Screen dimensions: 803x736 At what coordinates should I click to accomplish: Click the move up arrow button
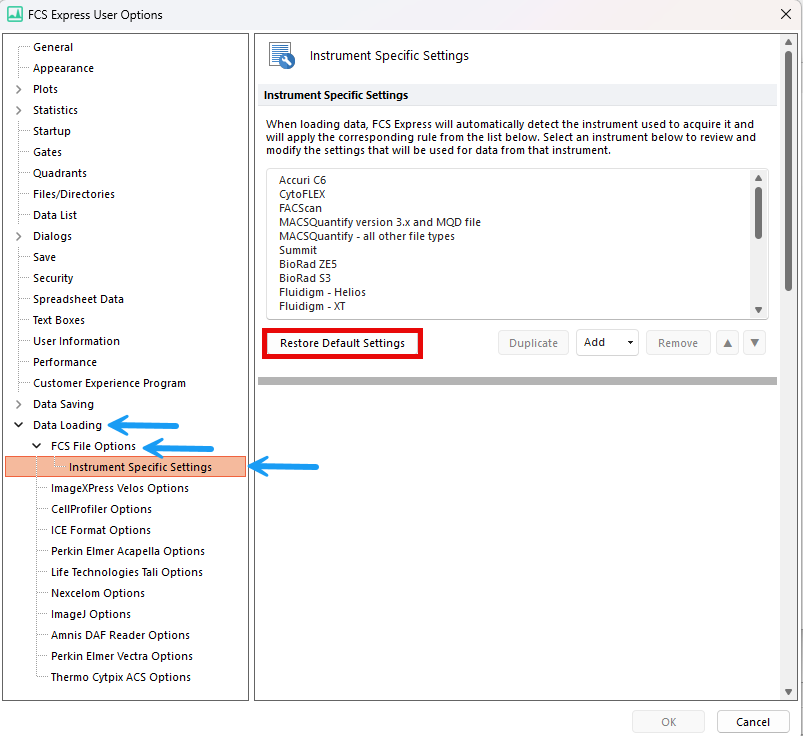pyautogui.click(x=728, y=343)
